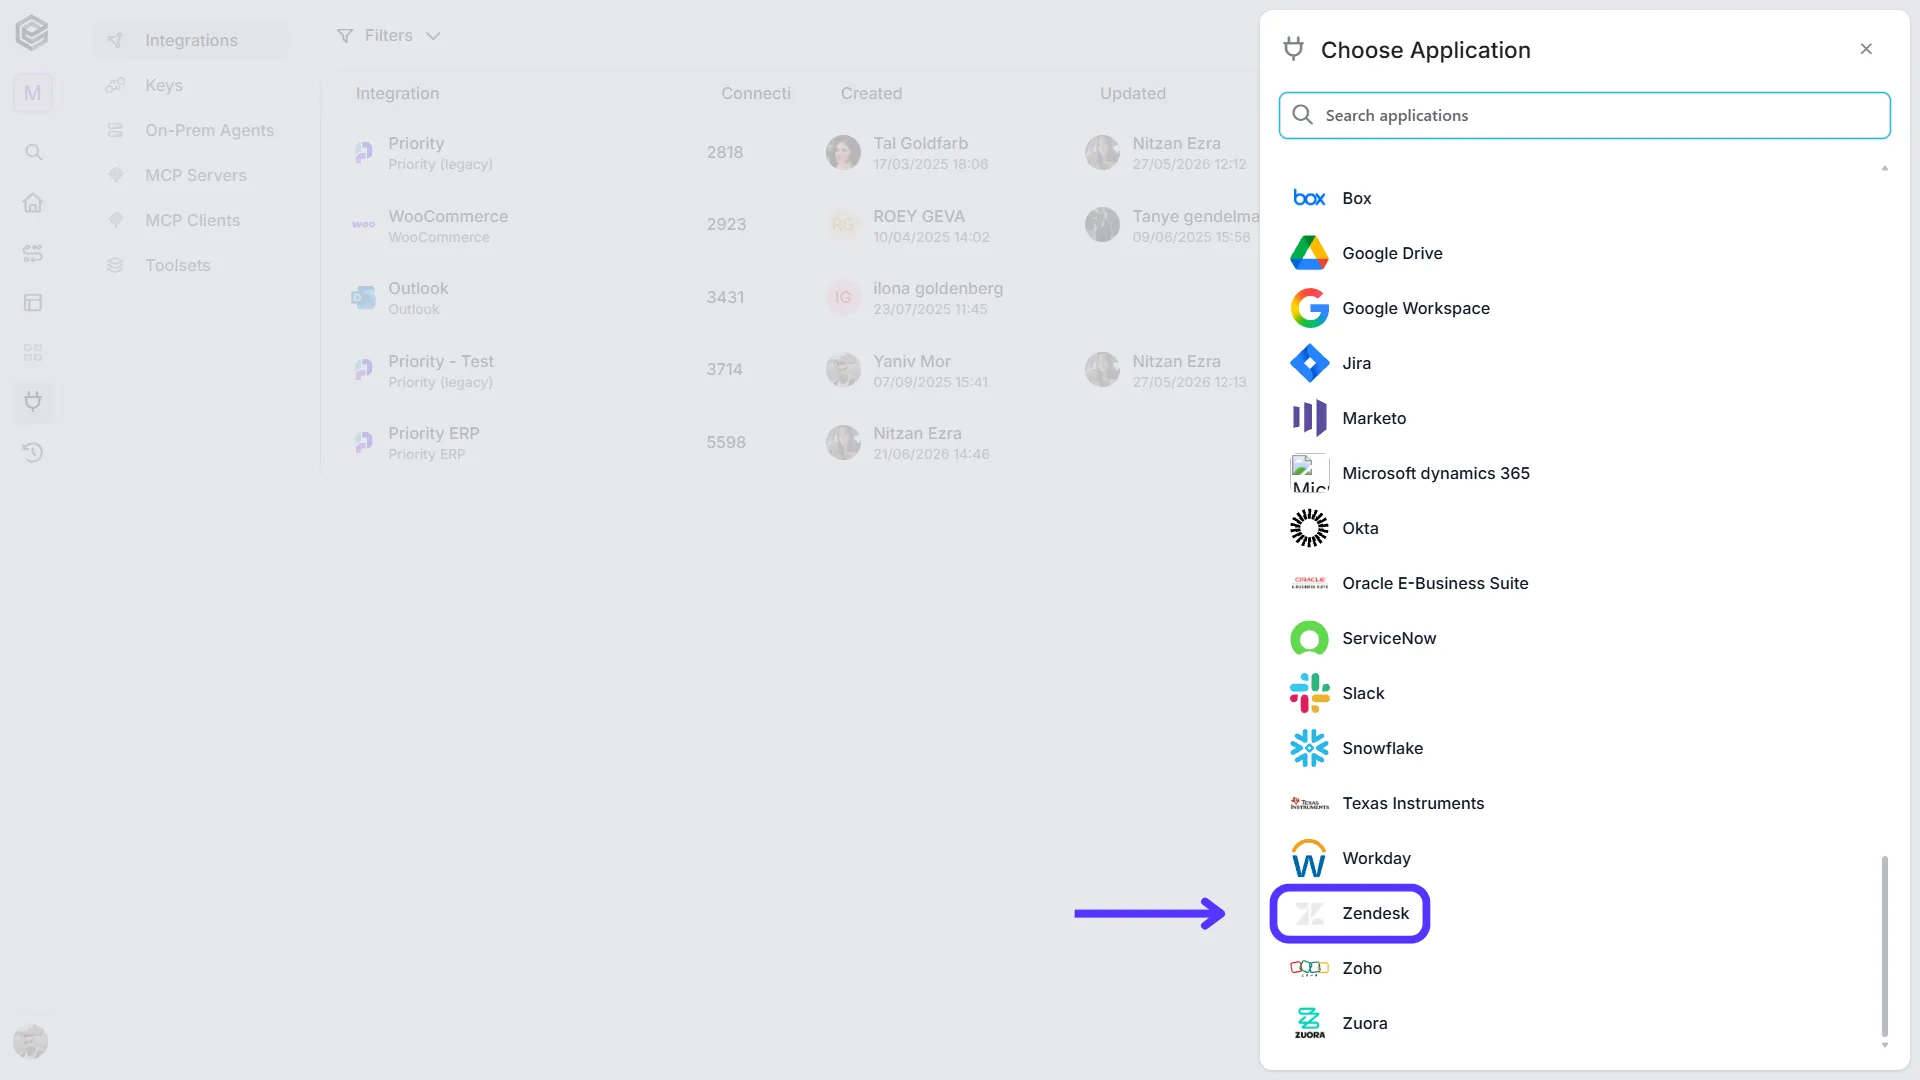
Task: Focus the Search applications field
Action: click(1584, 116)
